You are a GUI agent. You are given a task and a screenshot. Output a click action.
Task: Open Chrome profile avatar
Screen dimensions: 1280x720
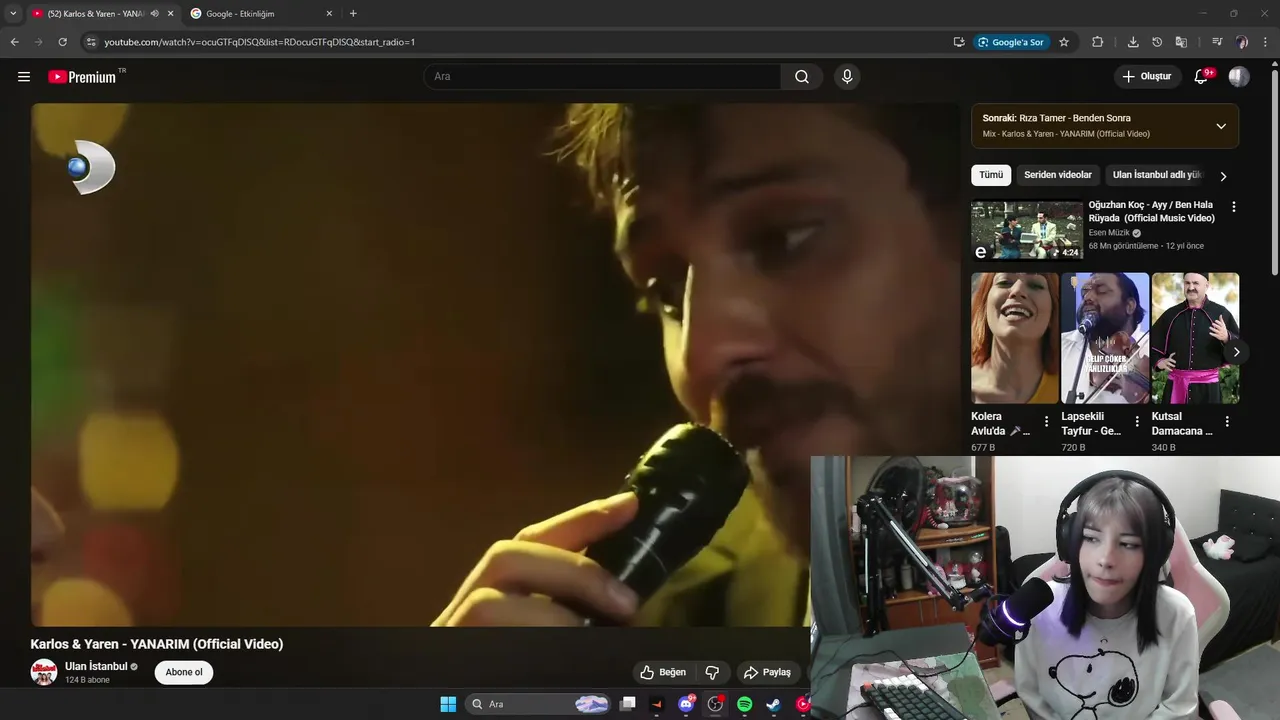pos(1242,42)
